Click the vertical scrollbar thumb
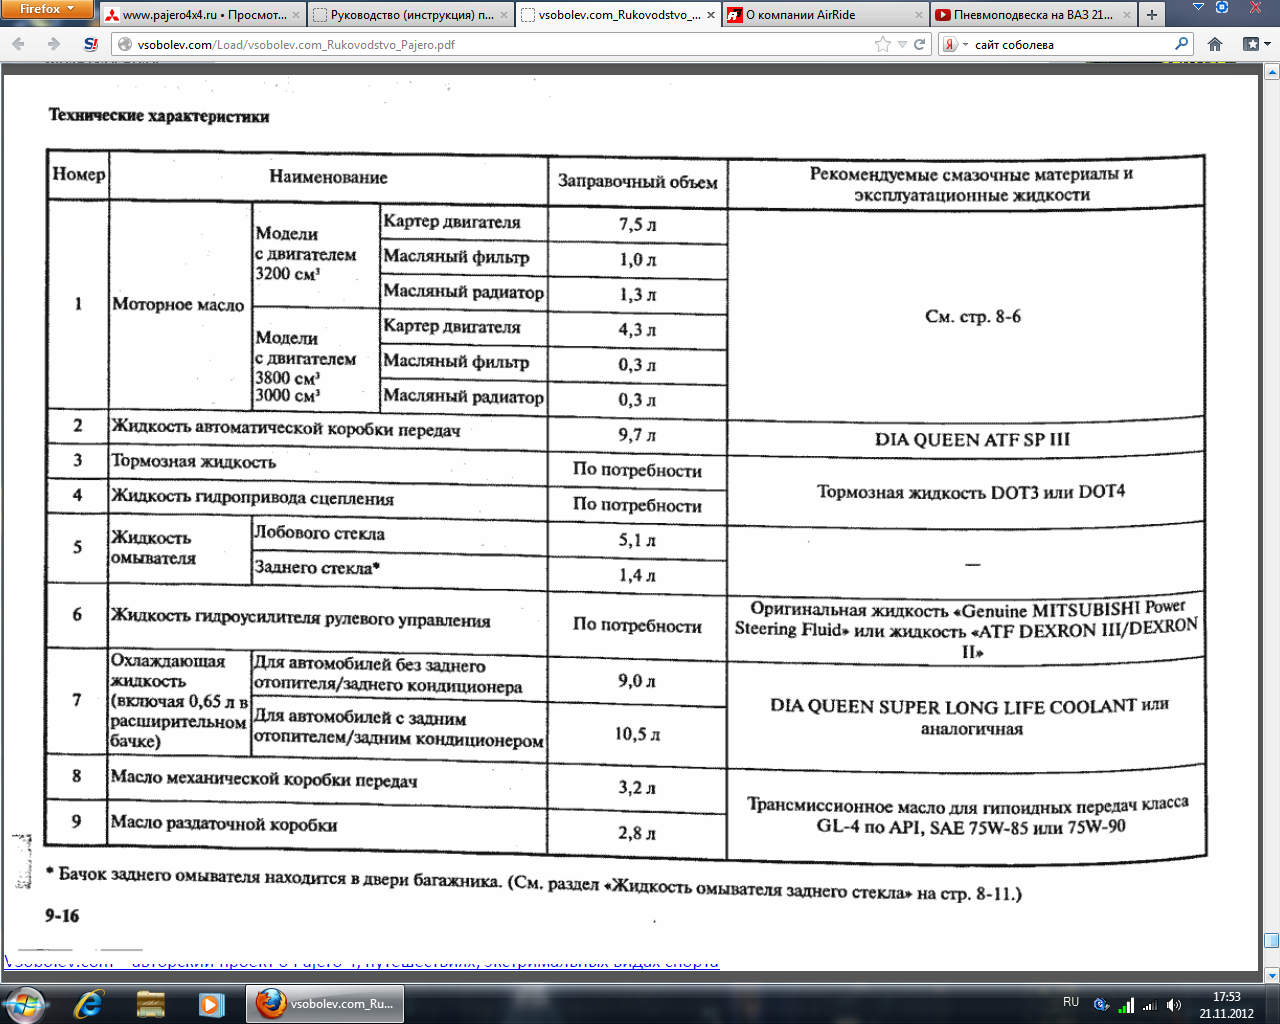1280x1024 pixels. [x=1272, y=940]
